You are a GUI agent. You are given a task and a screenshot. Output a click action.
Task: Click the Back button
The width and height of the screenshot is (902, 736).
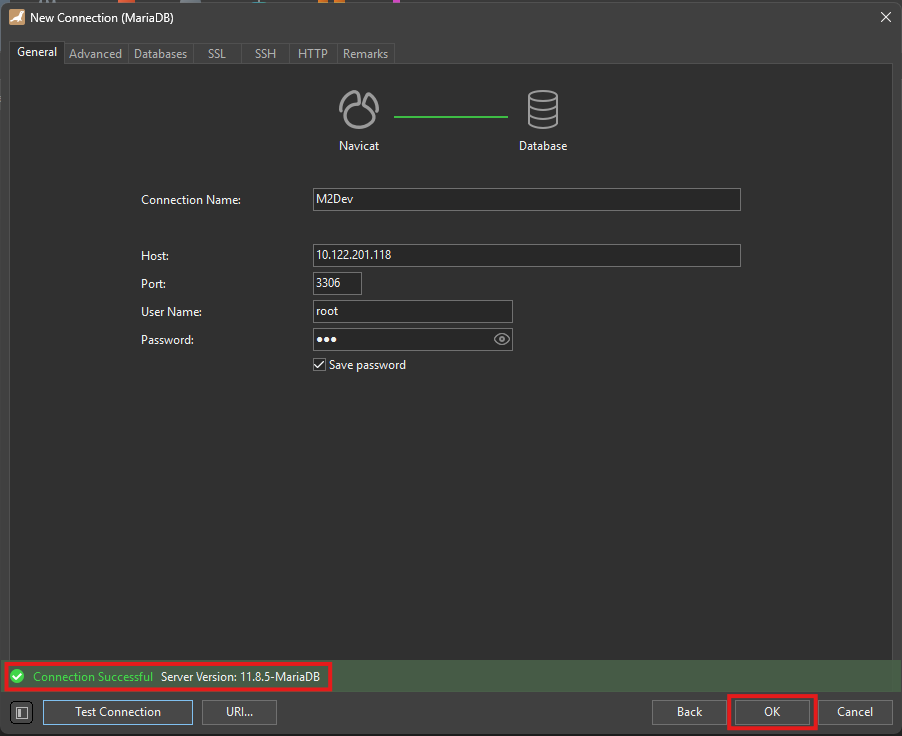point(689,712)
